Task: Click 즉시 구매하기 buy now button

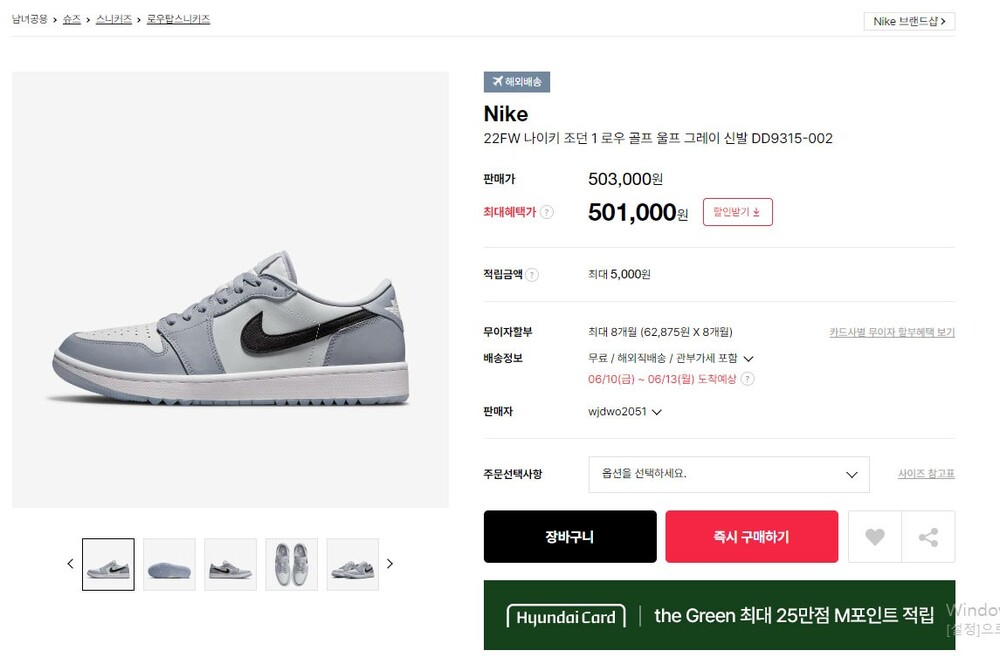Action: 751,537
